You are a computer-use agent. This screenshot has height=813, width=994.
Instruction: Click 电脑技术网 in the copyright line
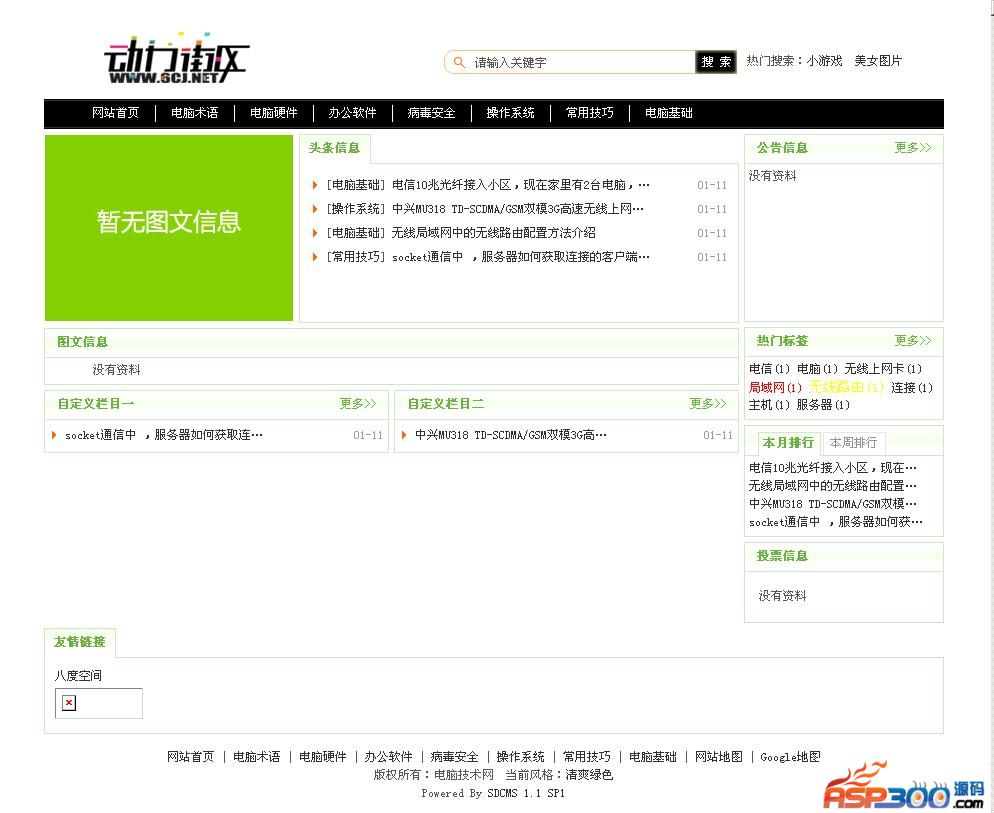(x=464, y=774)
